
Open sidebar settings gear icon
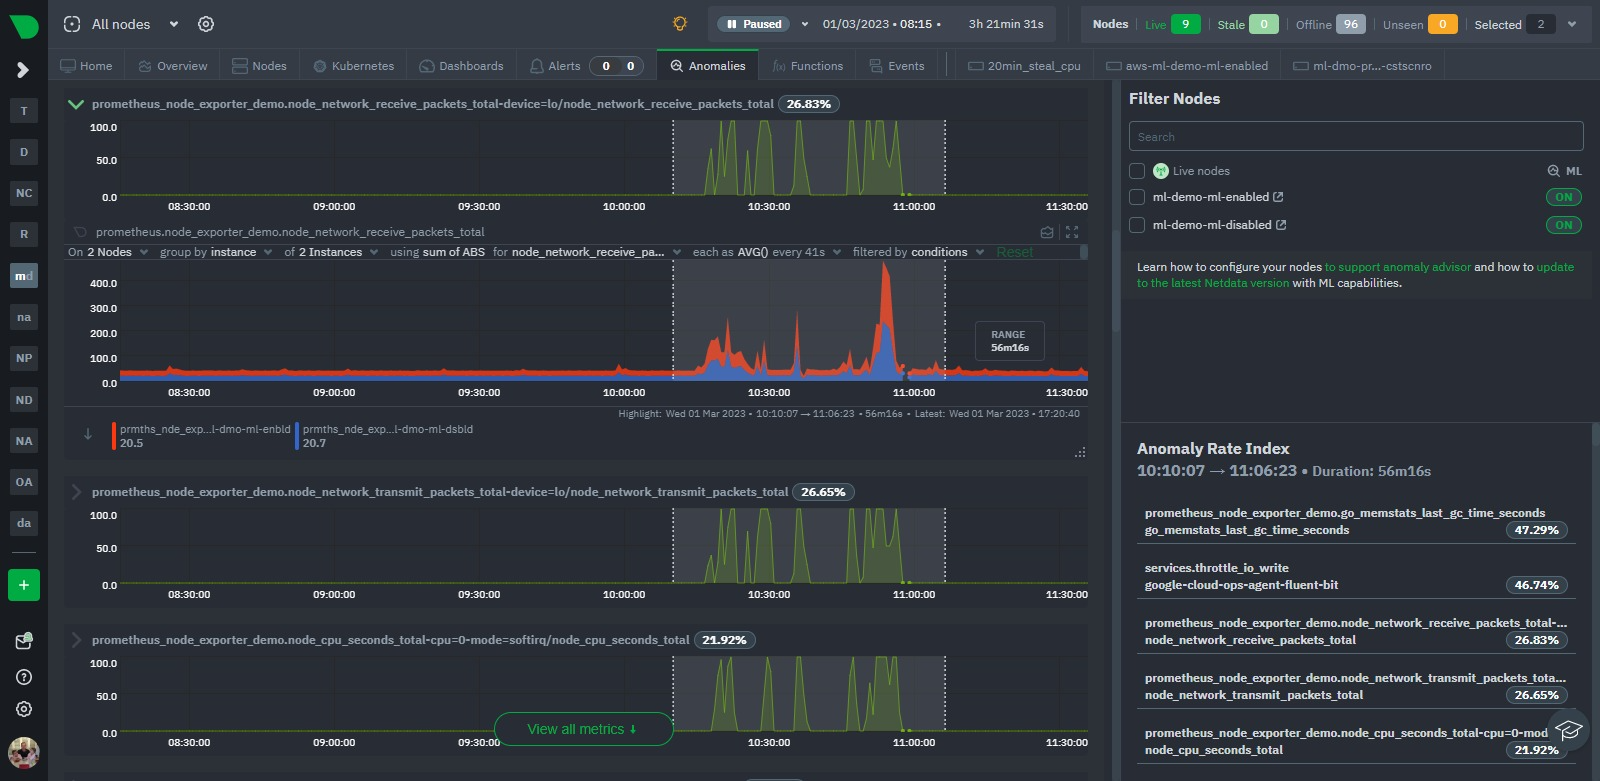point(24,709)
